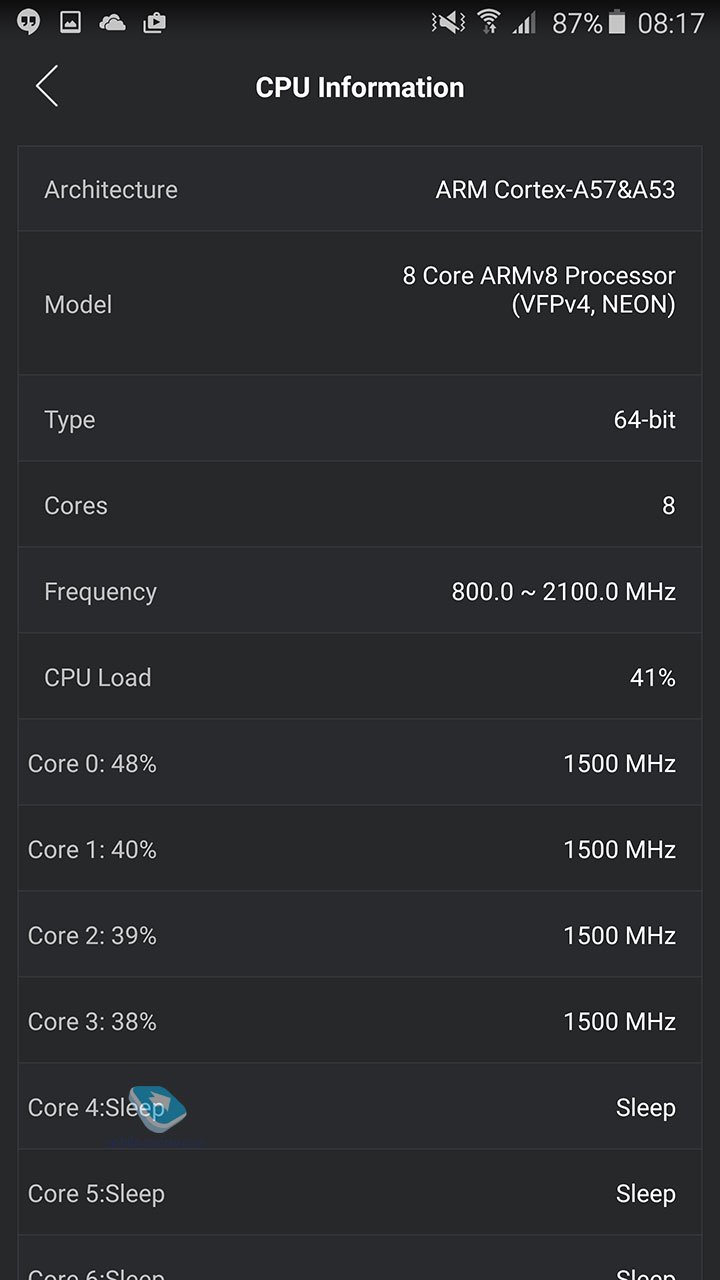Tap the cloud notification icon
720x1280 pixels.
[112, 22]
